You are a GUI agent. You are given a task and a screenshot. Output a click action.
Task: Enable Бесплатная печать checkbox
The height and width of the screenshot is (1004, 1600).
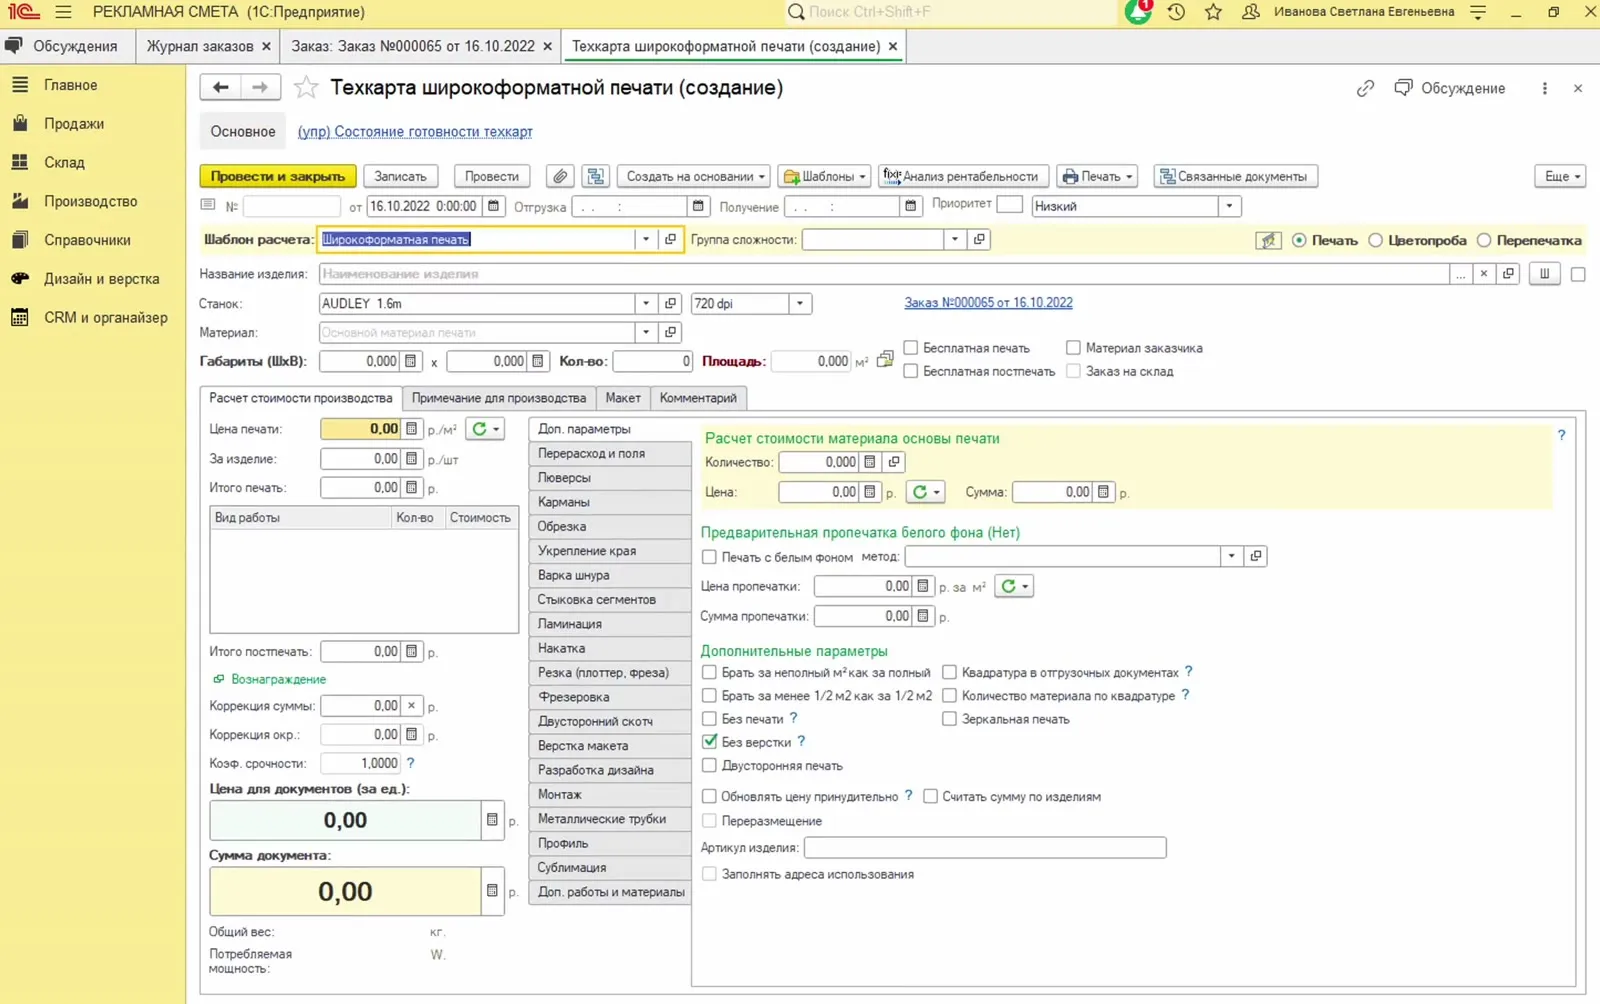[x=911, y=348]
